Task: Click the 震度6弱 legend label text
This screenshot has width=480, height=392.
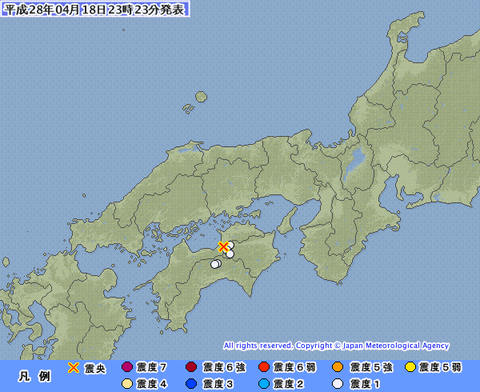Action: click(x=295, y=368)
